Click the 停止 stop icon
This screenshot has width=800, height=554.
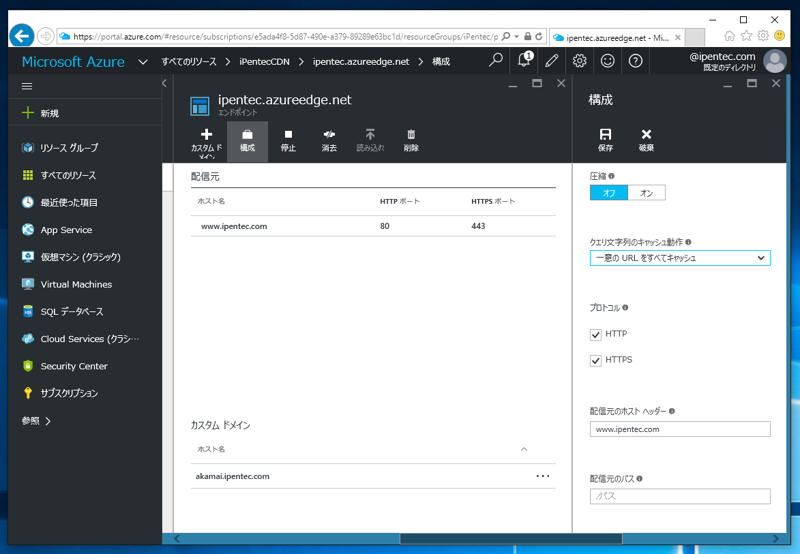pos(288,135)
